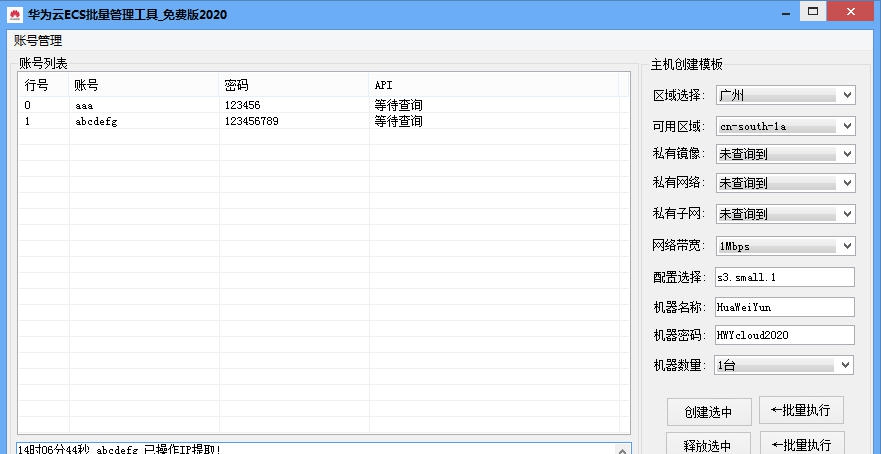This screenshot has height=454, width=881.
Task: Click the Huawei logo icon in title bar
Action: (15, 15)
